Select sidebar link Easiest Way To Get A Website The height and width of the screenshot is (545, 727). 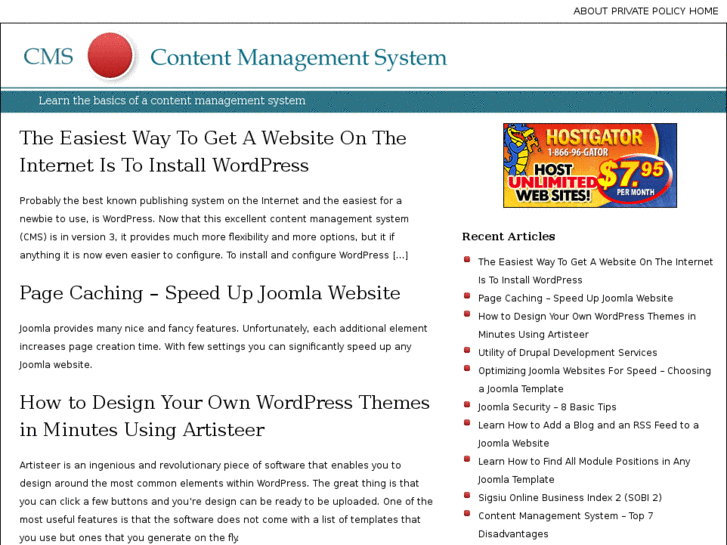[595, 271]
